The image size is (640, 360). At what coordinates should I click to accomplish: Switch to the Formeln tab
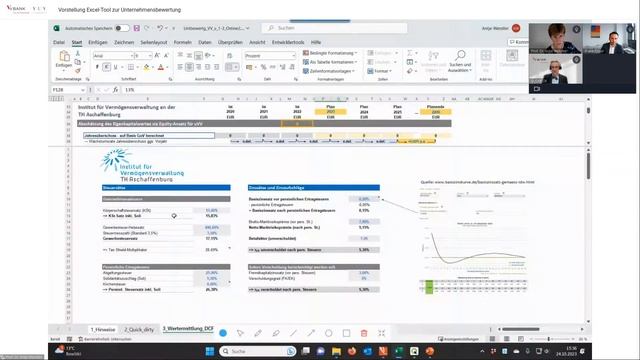[182, 42]
